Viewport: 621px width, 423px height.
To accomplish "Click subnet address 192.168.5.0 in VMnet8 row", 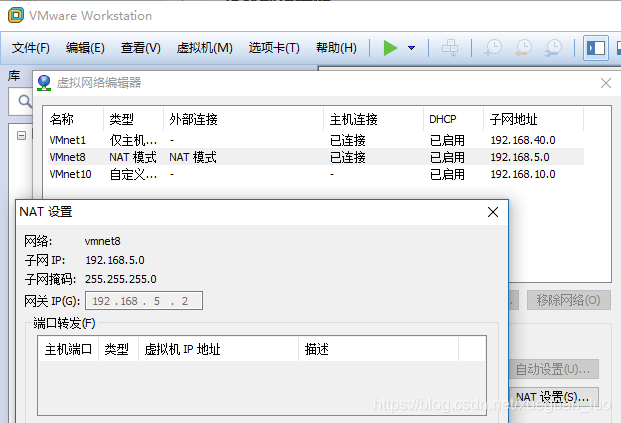I will coord(520,157).
